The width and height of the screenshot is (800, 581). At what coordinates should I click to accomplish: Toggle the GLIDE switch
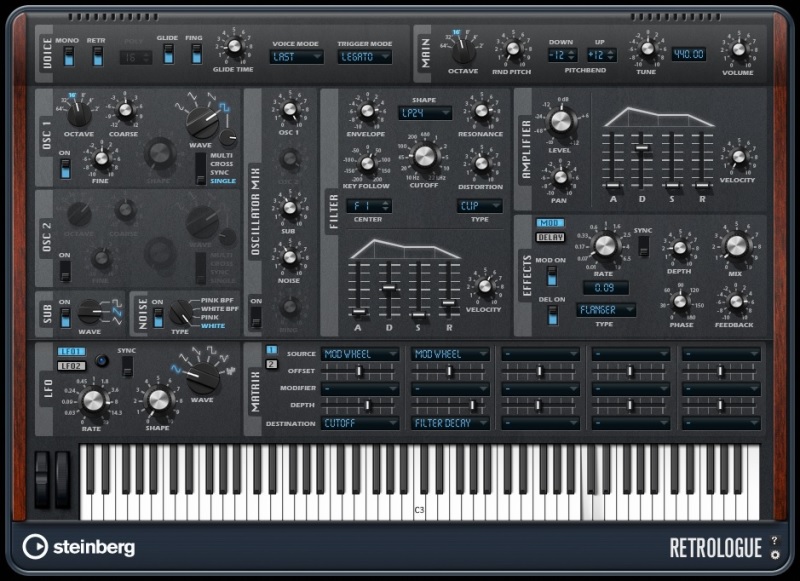coord(168,54)
